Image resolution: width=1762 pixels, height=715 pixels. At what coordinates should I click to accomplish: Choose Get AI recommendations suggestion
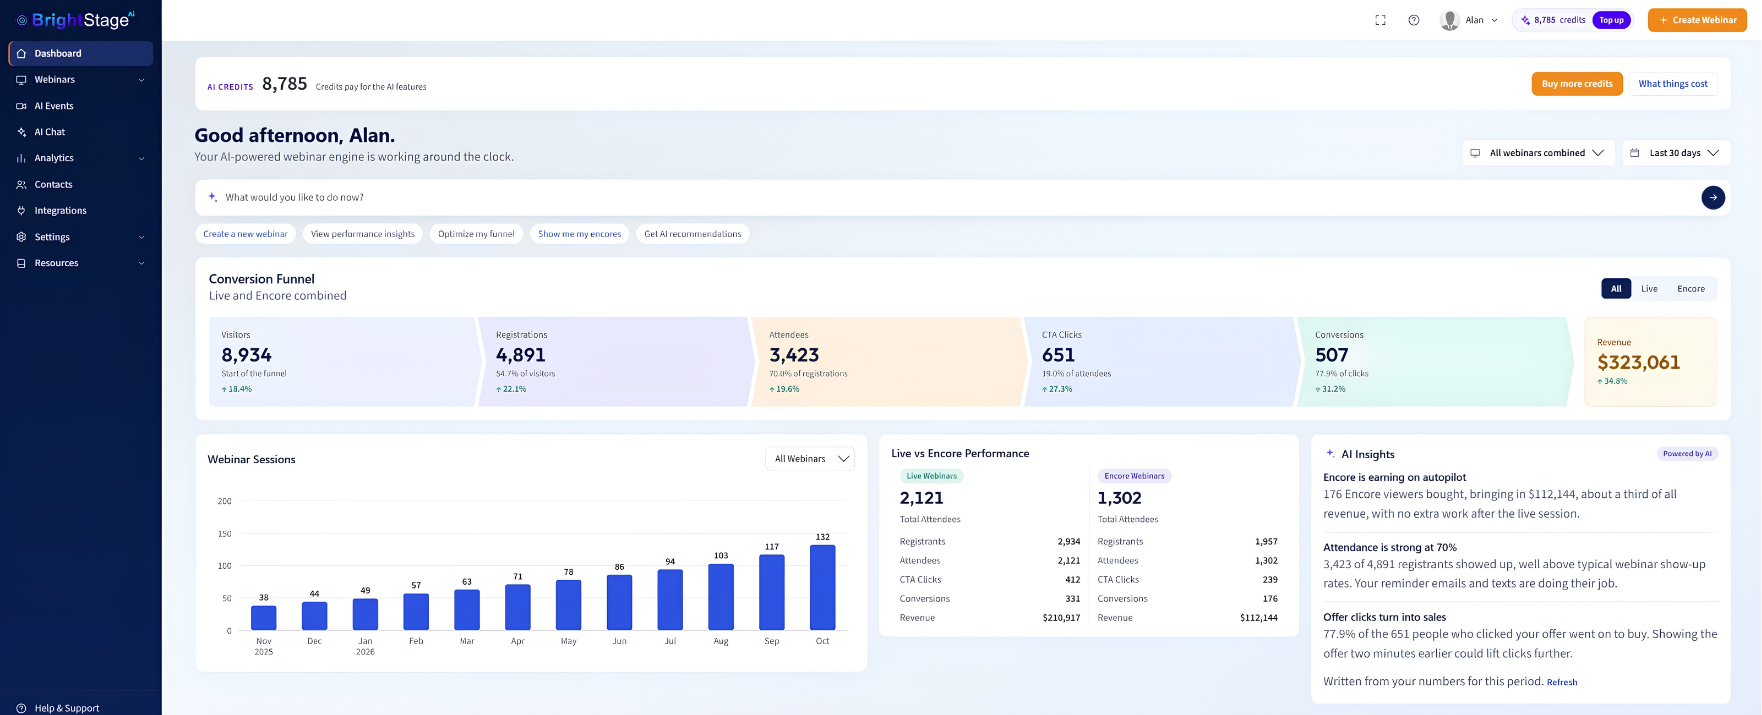(x=693, y=234)
